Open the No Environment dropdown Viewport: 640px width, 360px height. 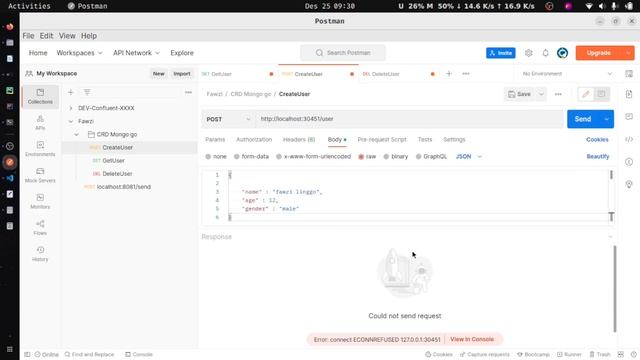tap(567, 74)
